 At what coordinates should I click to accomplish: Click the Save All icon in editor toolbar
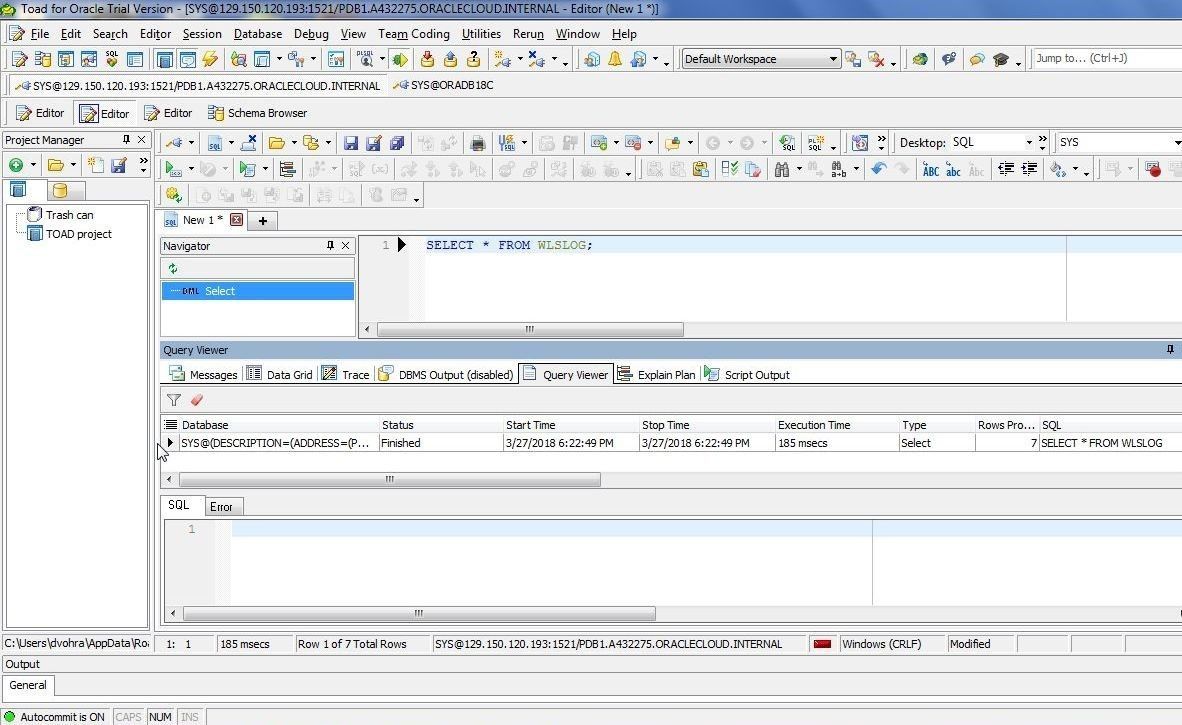[397, 142]
